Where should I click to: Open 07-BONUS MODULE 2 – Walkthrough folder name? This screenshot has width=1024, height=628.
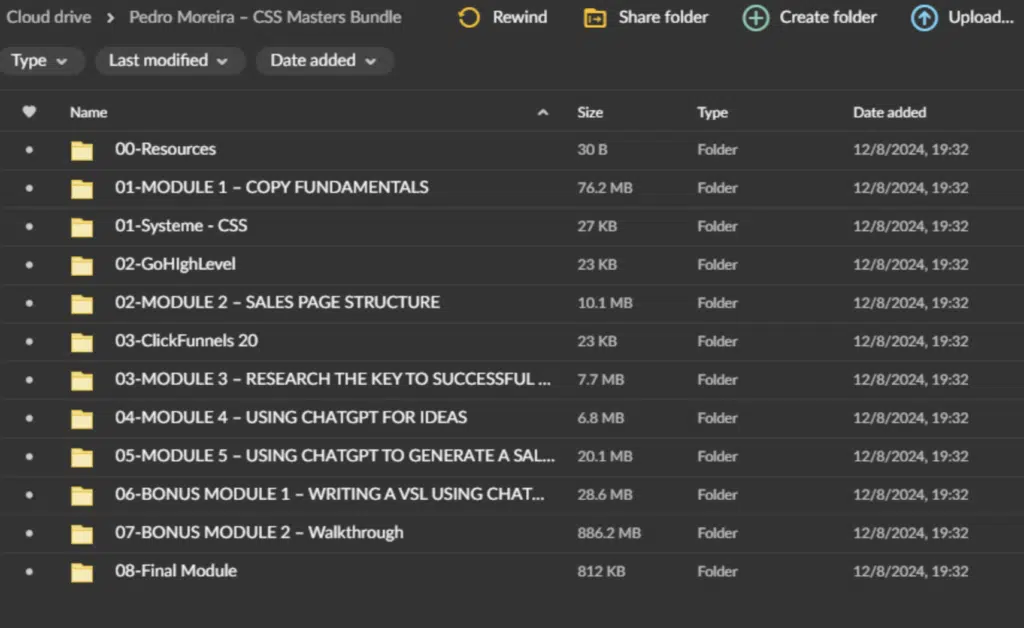coord(259,533)
